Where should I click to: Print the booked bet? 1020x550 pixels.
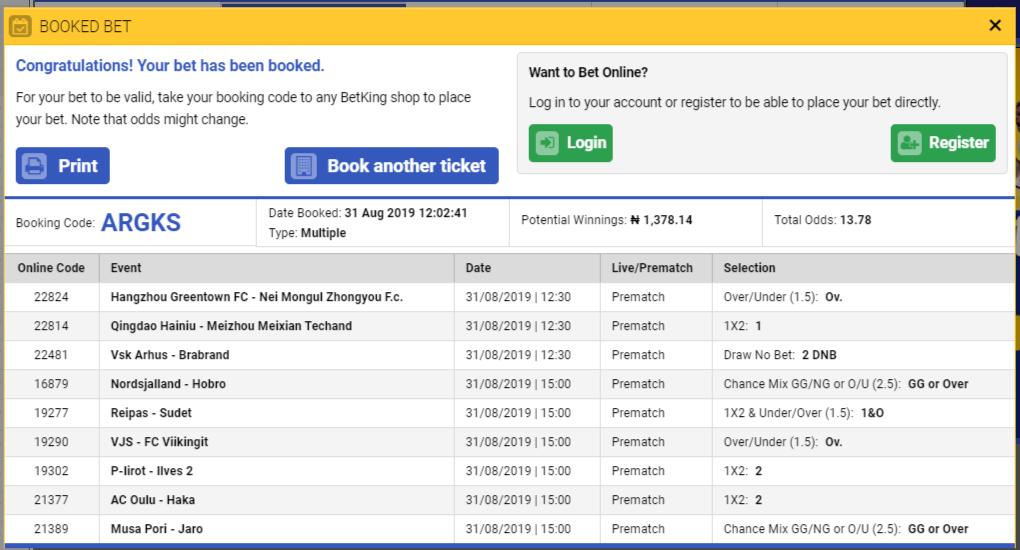(62, 166)
